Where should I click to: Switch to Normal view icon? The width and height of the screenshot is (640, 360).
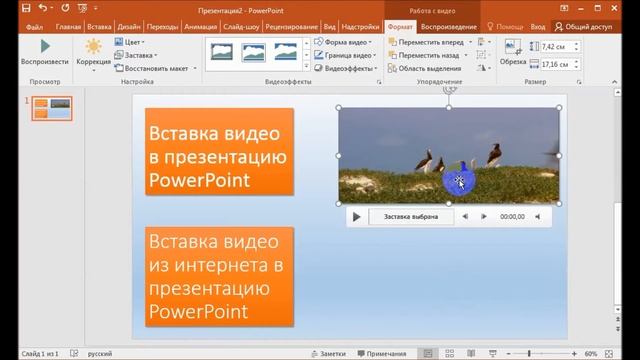tap(428, 354)
